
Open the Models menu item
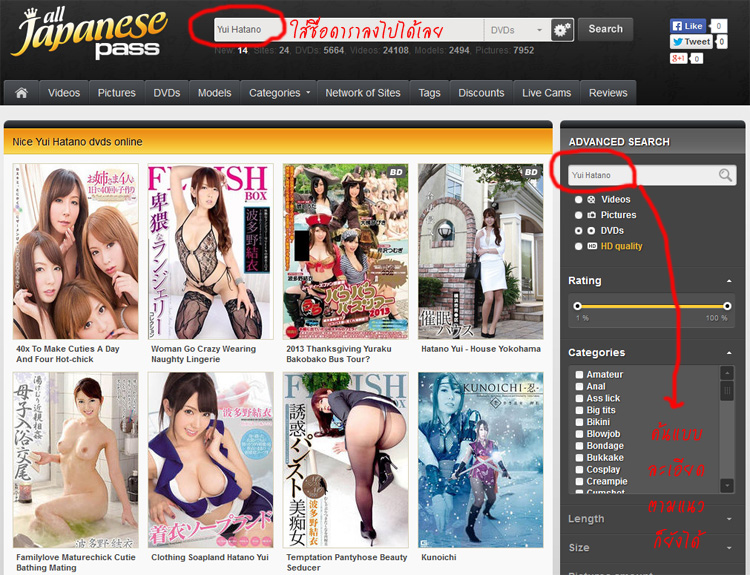(x=215, y=93)
